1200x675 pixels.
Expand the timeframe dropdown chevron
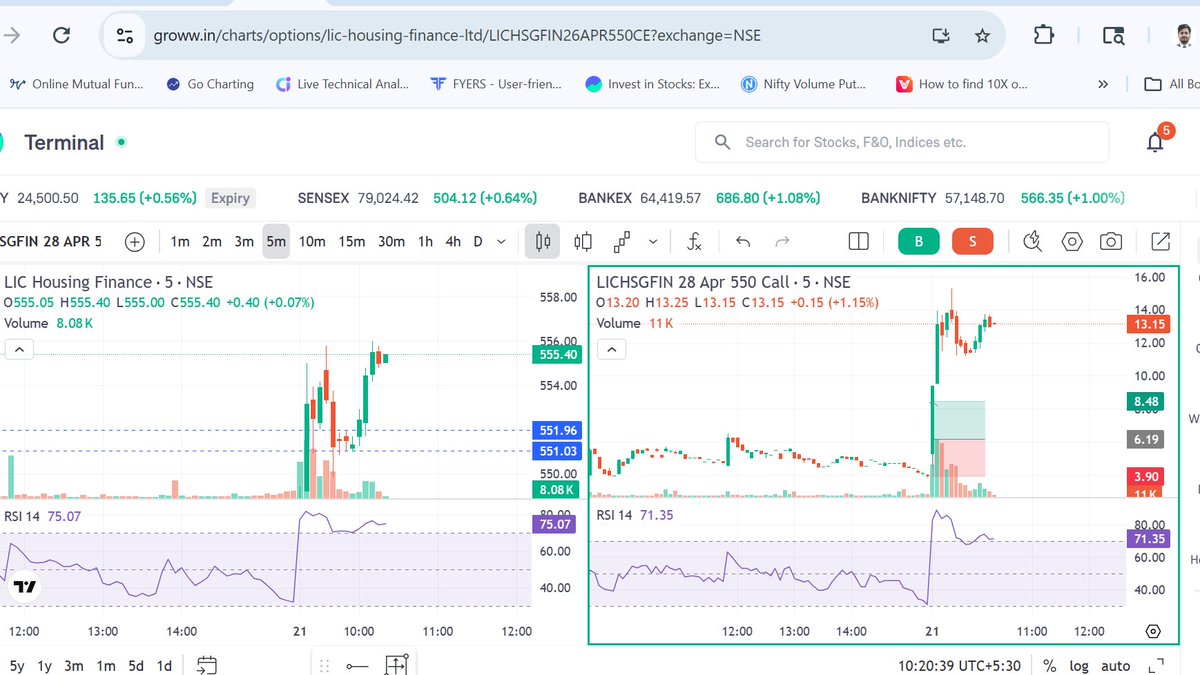click(502, 241)
